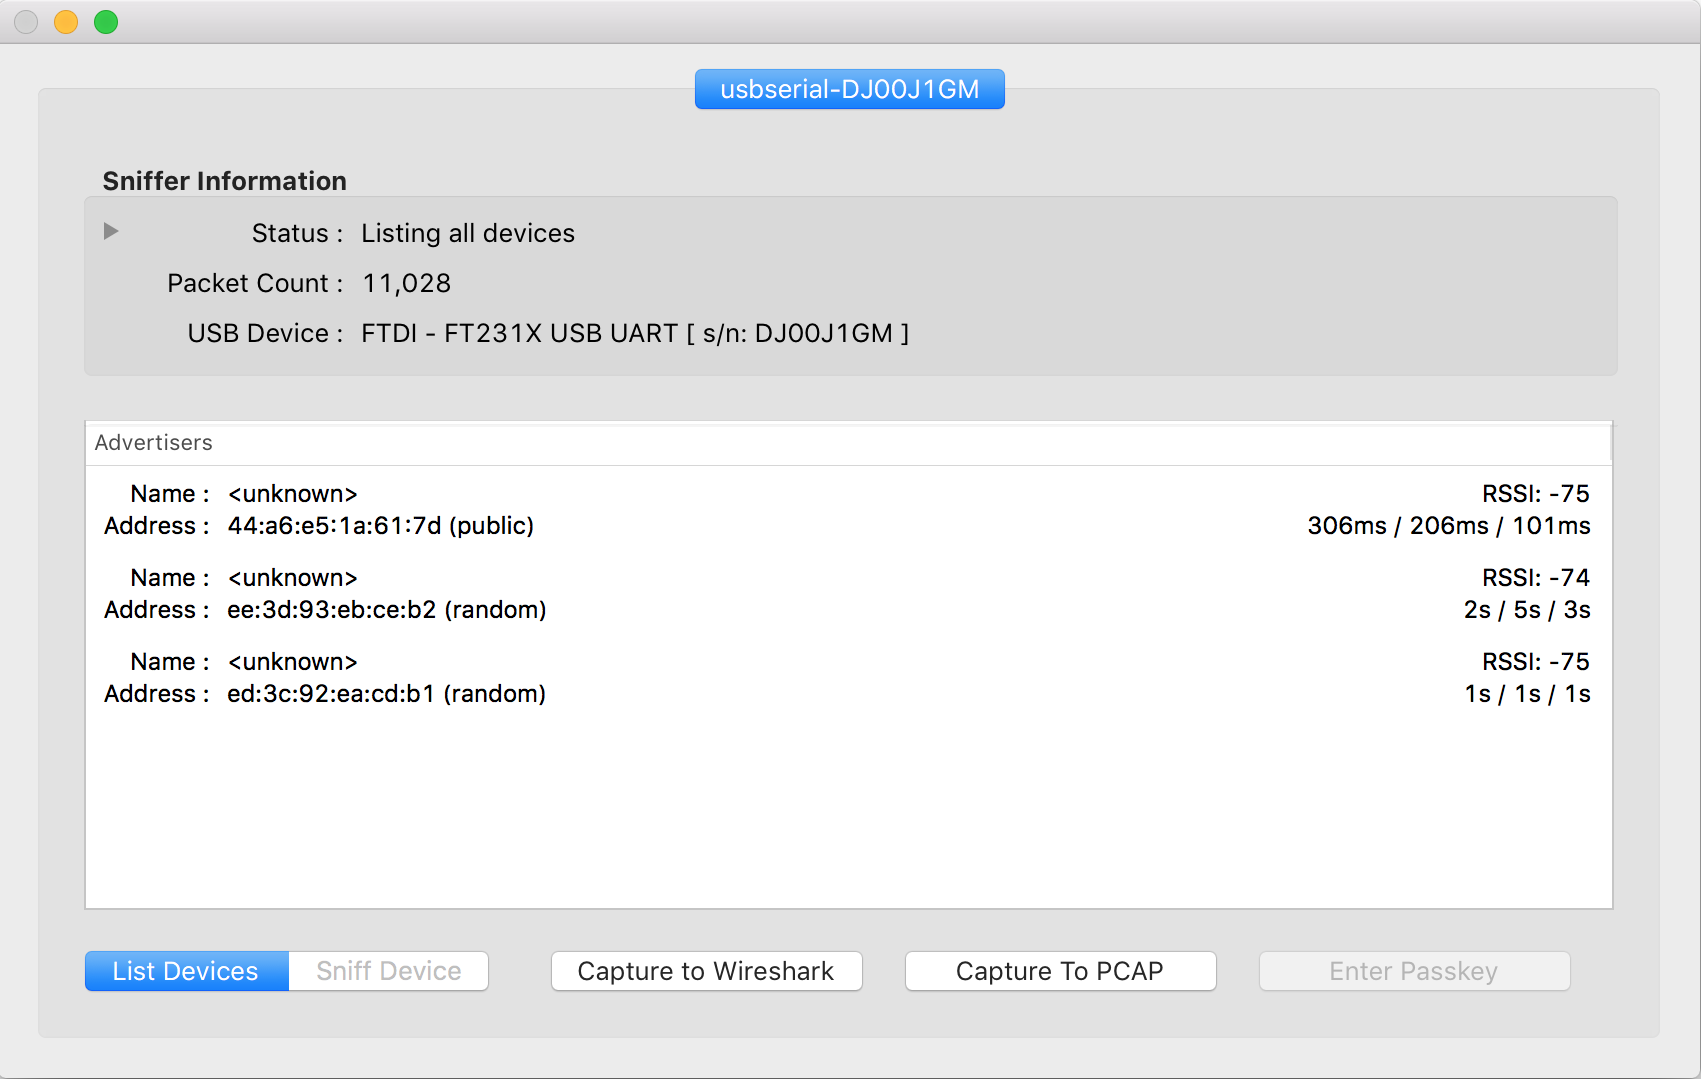Select the usbserial-DJ00J1GM tab
Image resolution: width=1701 pixels, height=1079 pixels.
(850, 89)
